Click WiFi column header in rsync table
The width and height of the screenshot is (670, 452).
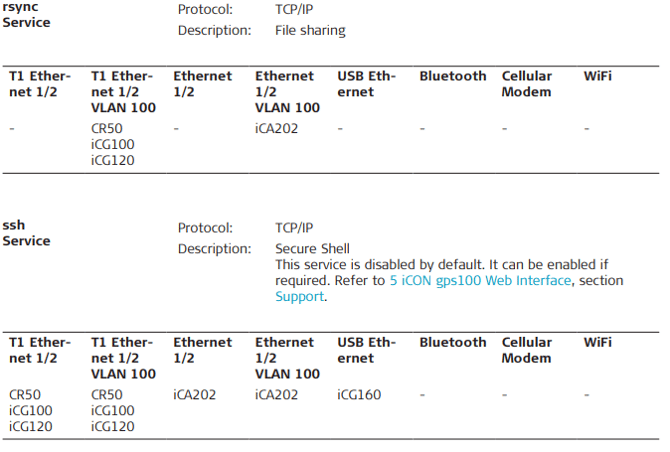point(598,76)
